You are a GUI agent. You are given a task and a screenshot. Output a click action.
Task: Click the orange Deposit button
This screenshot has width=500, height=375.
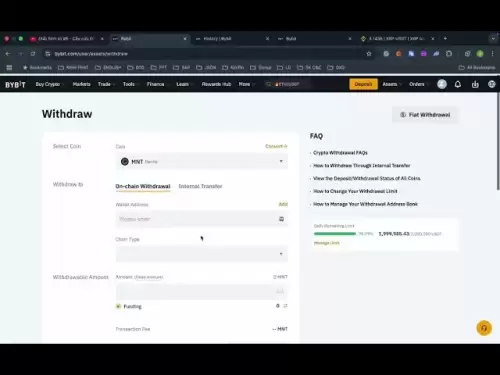pos(363,84)
